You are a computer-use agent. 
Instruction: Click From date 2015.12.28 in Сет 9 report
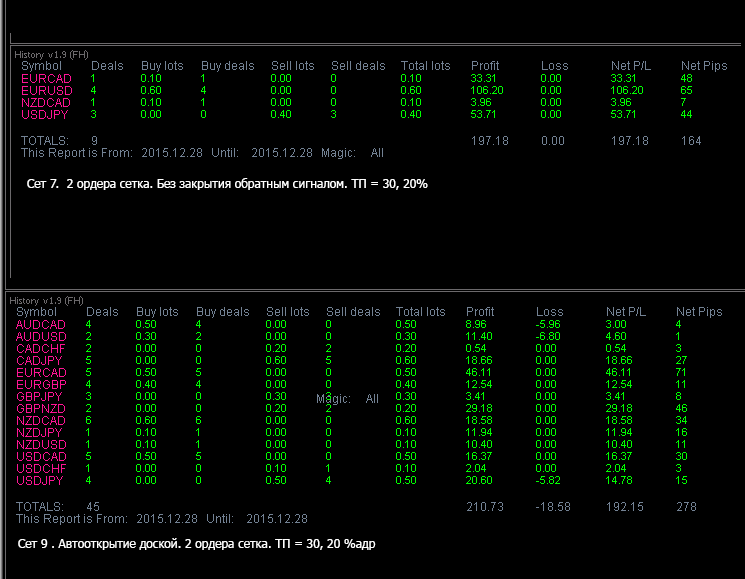pos(167,519)
